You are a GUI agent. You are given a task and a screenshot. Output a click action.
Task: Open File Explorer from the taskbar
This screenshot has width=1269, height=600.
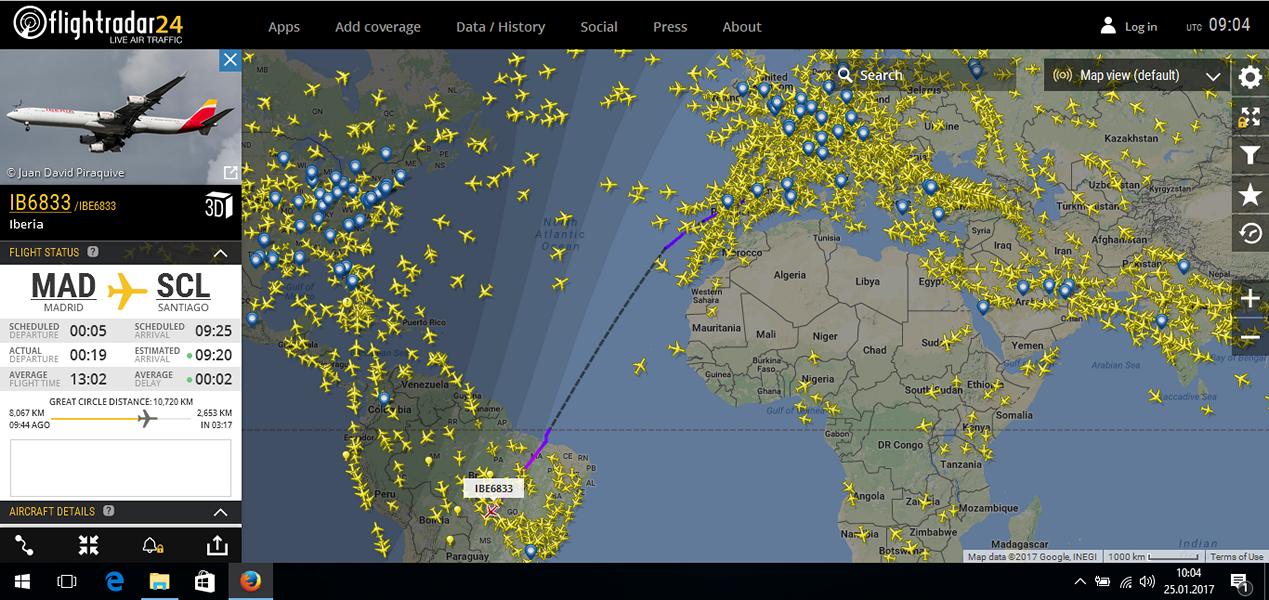[160, 581]
